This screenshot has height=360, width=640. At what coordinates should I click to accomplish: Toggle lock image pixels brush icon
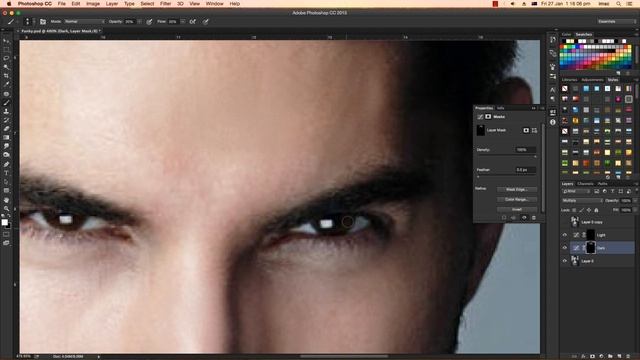click(x=581, y=210)
